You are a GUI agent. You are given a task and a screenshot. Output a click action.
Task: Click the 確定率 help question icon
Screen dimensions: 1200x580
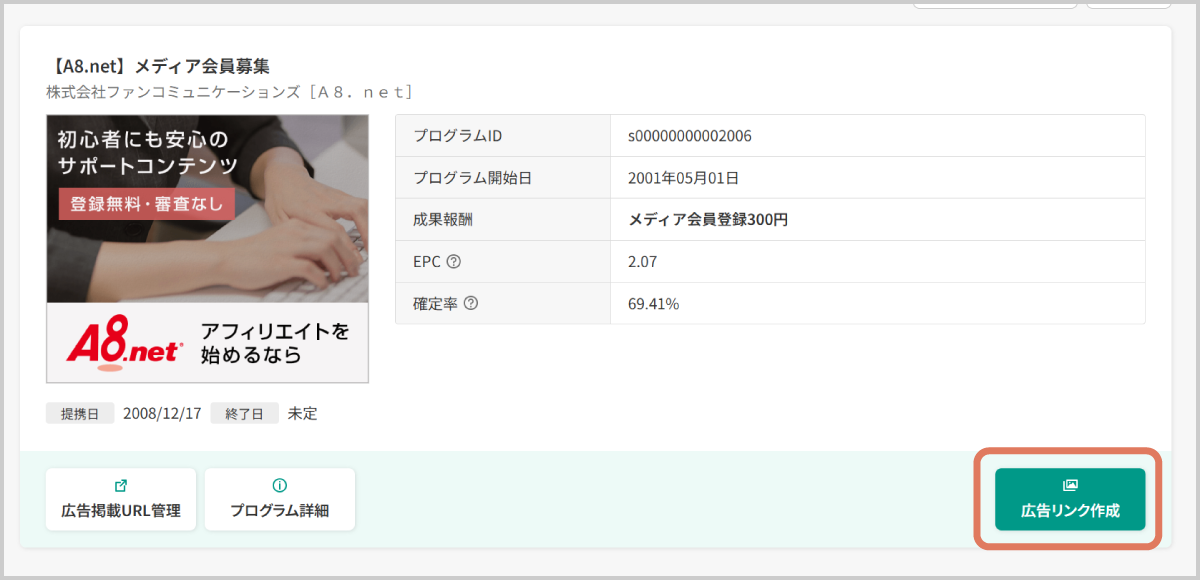pos(471,303)
